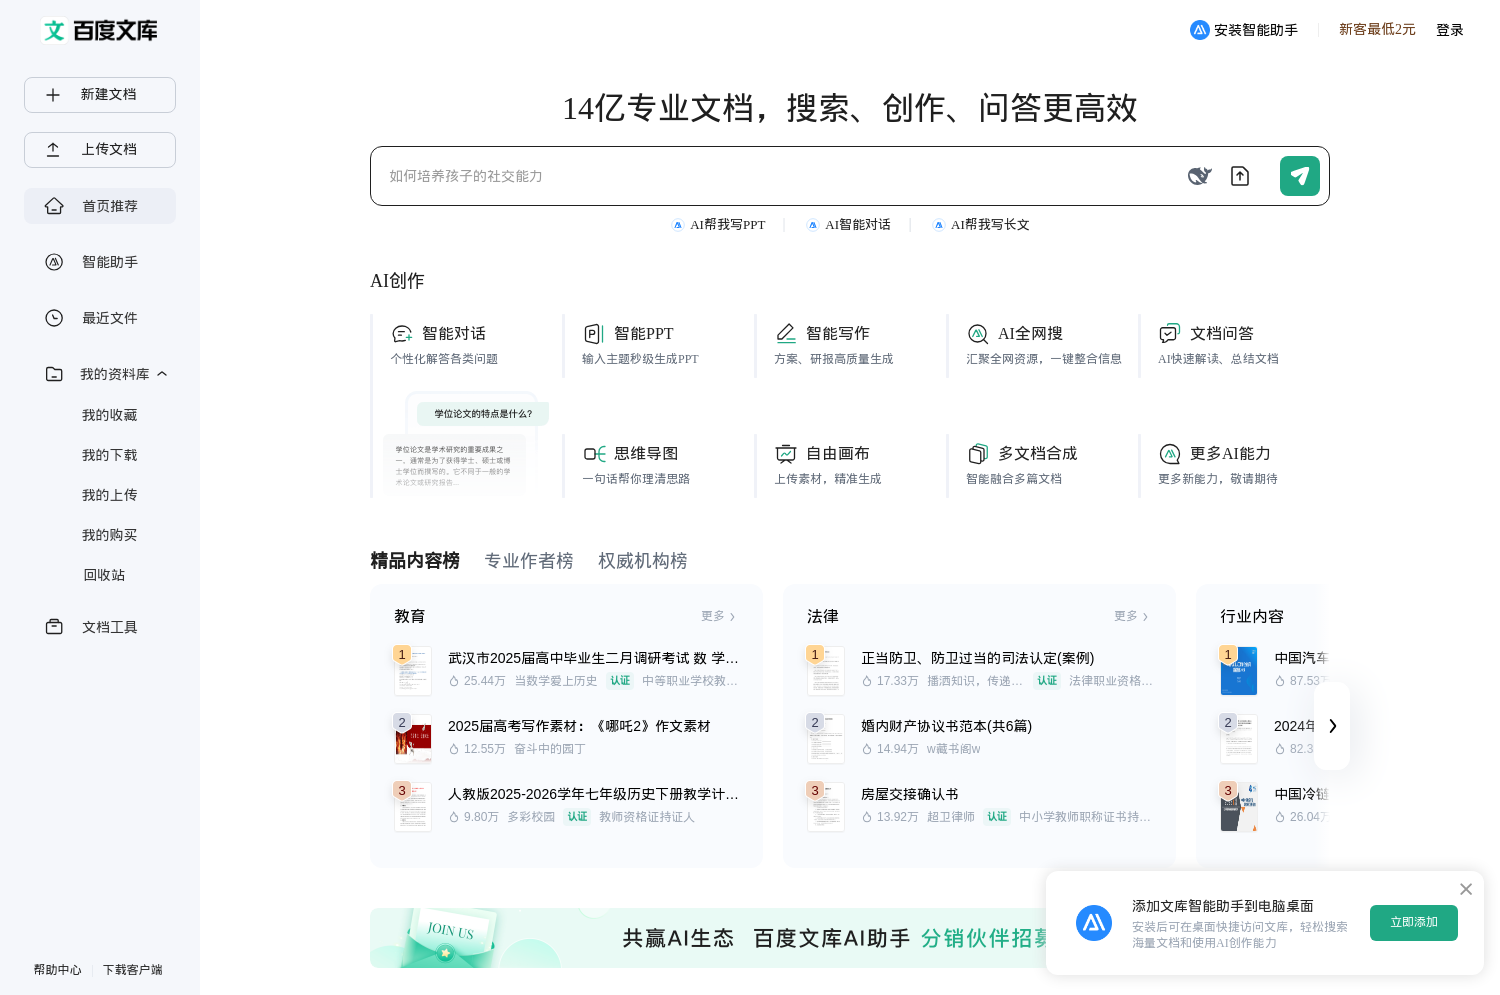Dismiss the desktop assistant popup
This screenshot has height=995, width=1500.
[x=1466, y=889]
